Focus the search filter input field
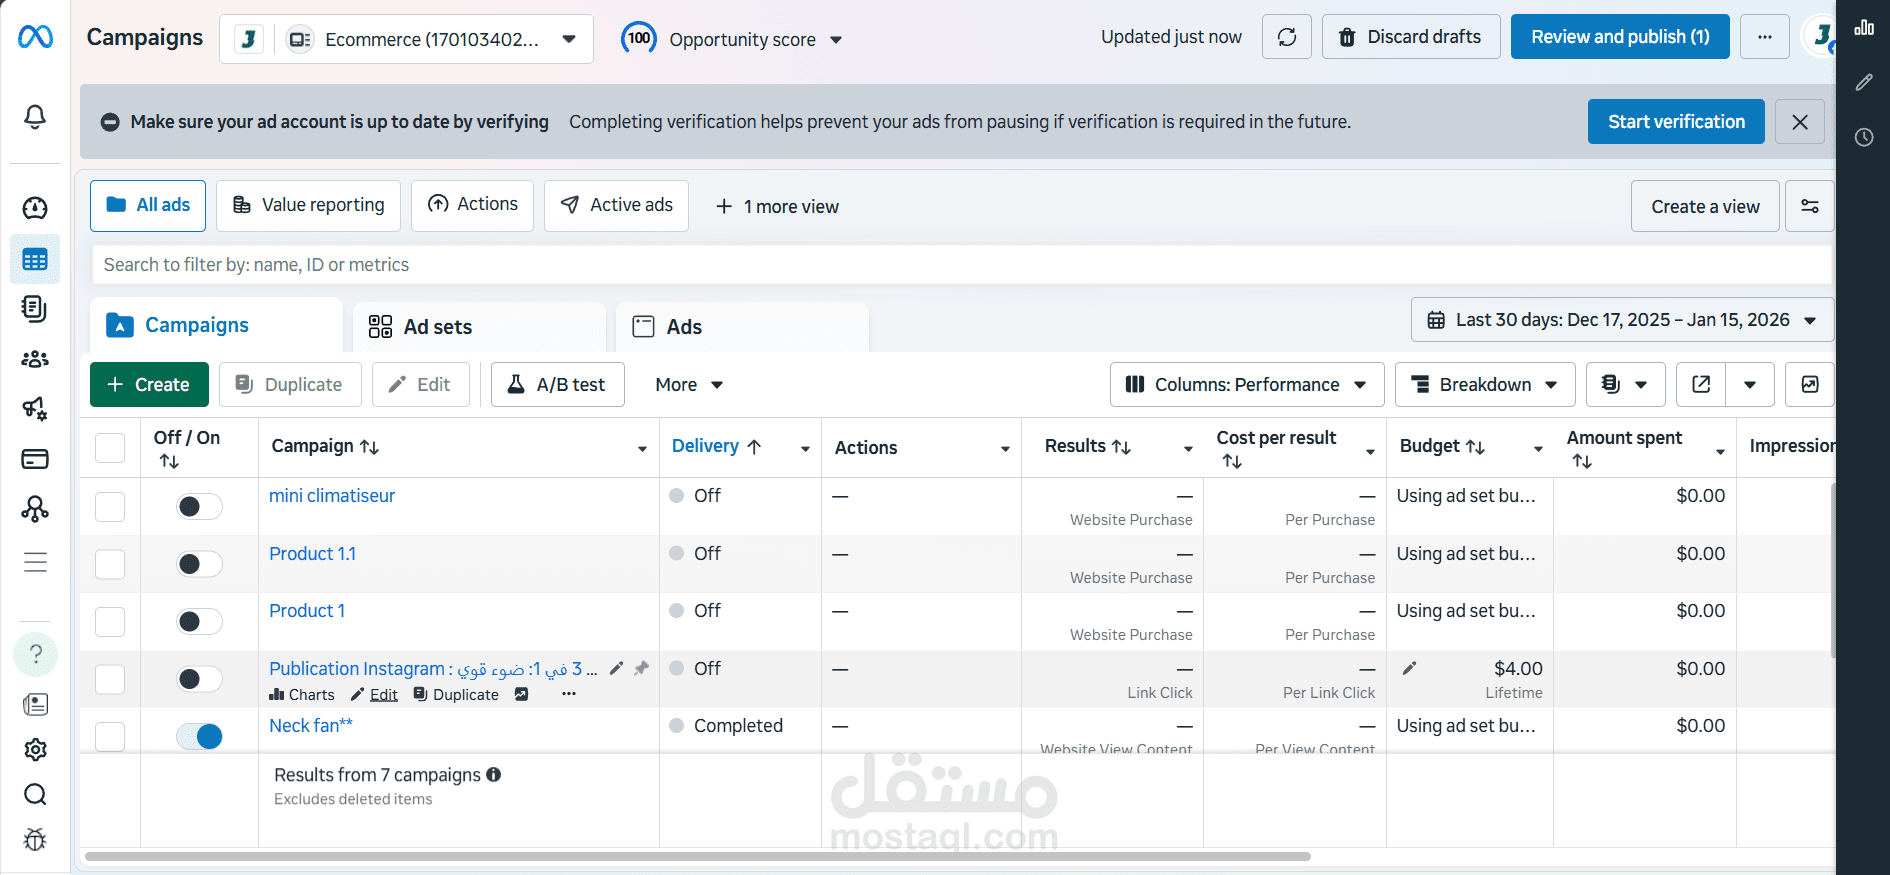This screenshot has height=875, width=1890. pos(962,265)
